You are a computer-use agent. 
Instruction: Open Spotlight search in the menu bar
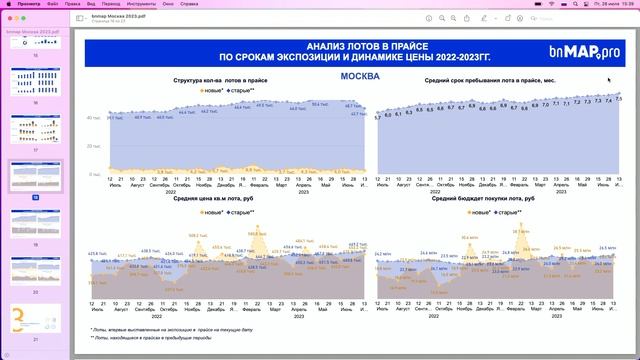[575, 4]
